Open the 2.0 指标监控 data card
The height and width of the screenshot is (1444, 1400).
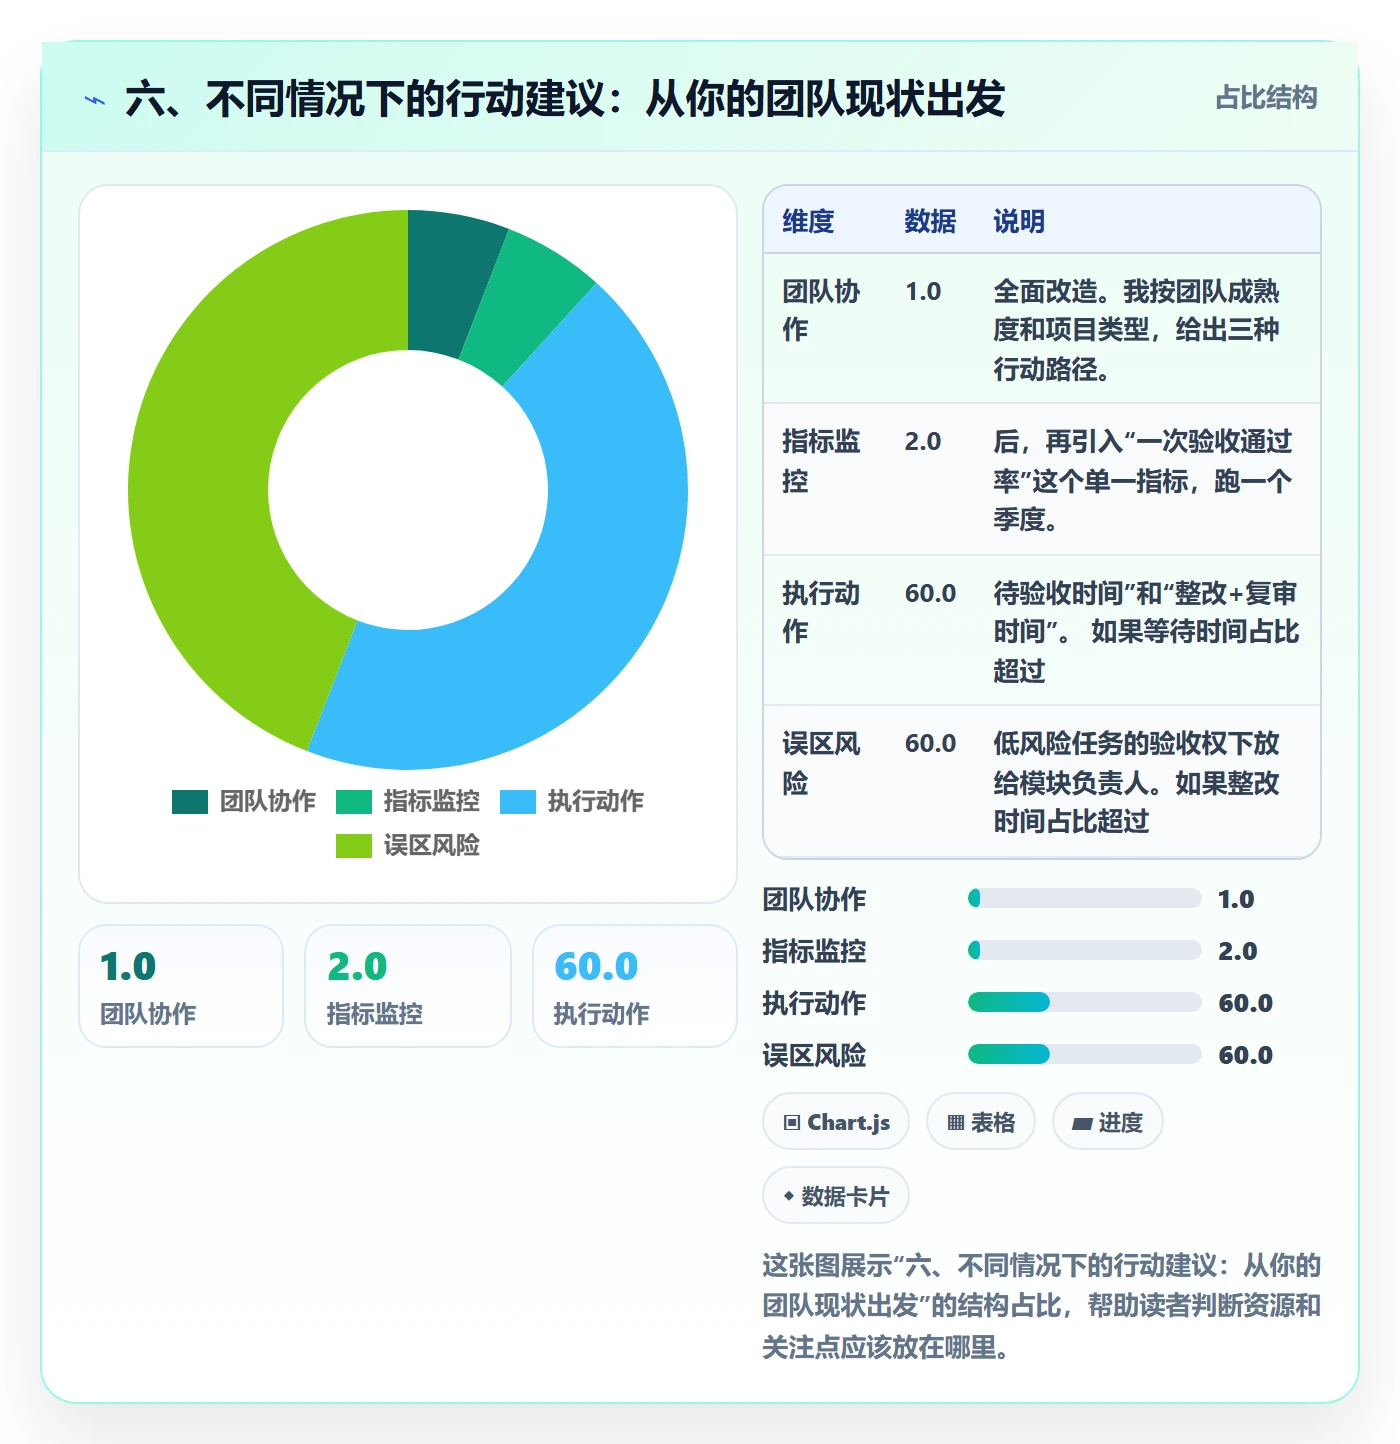pos(408,986)
